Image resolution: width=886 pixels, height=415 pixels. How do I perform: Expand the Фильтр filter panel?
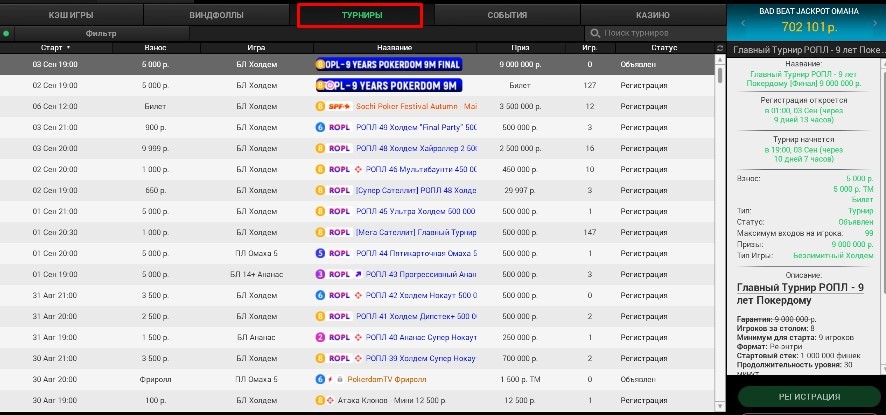[100, 33]
